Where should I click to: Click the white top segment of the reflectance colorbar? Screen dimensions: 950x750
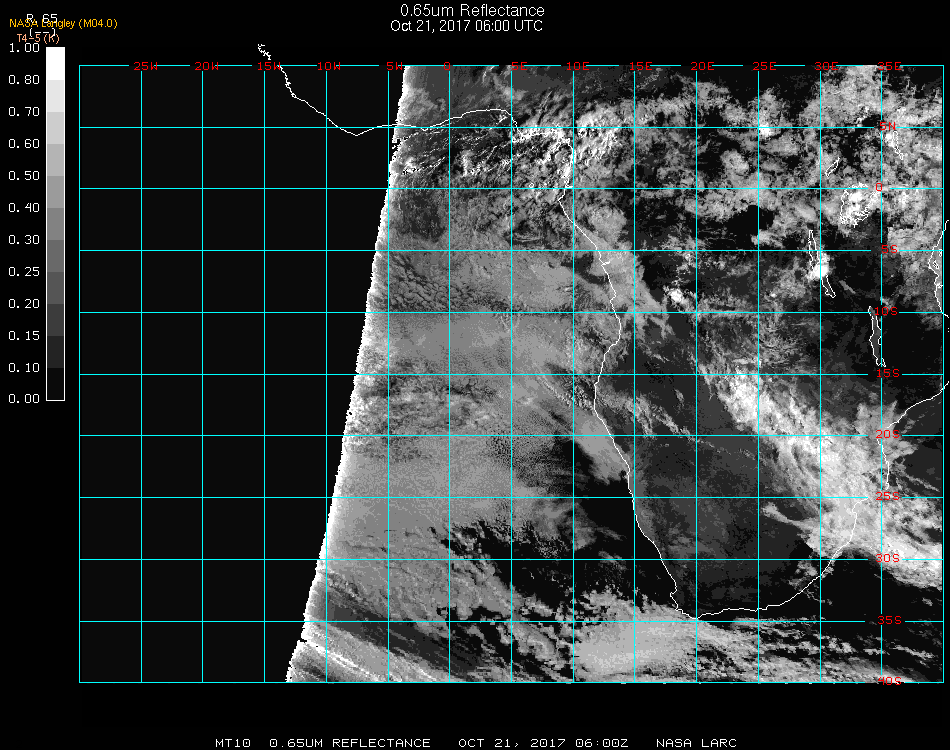pos(55,62)
